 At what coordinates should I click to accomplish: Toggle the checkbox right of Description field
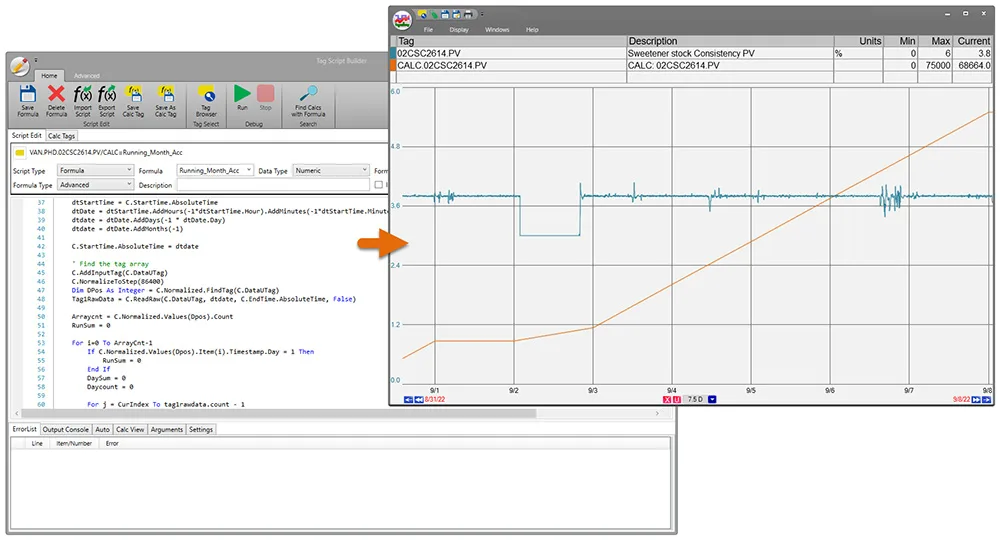coord(378,185)
